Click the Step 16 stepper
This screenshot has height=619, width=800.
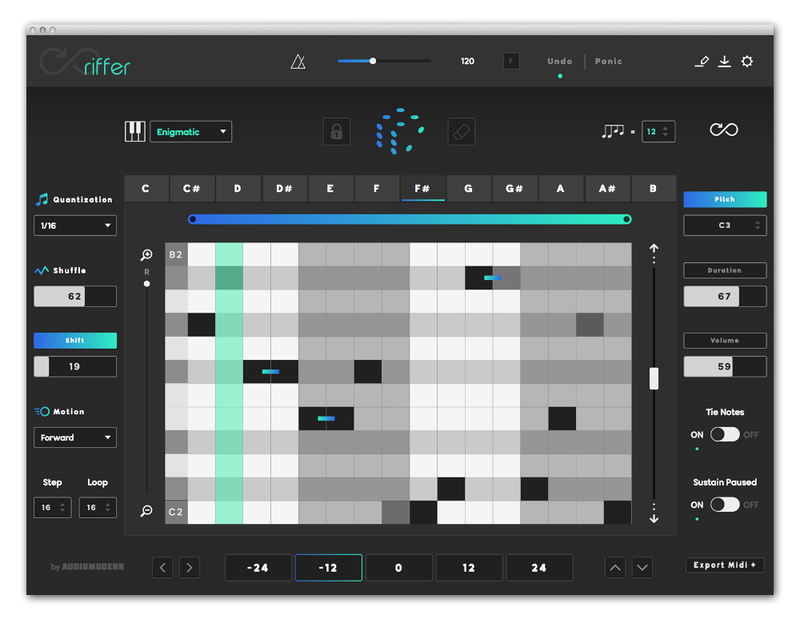tap(53, 507)
